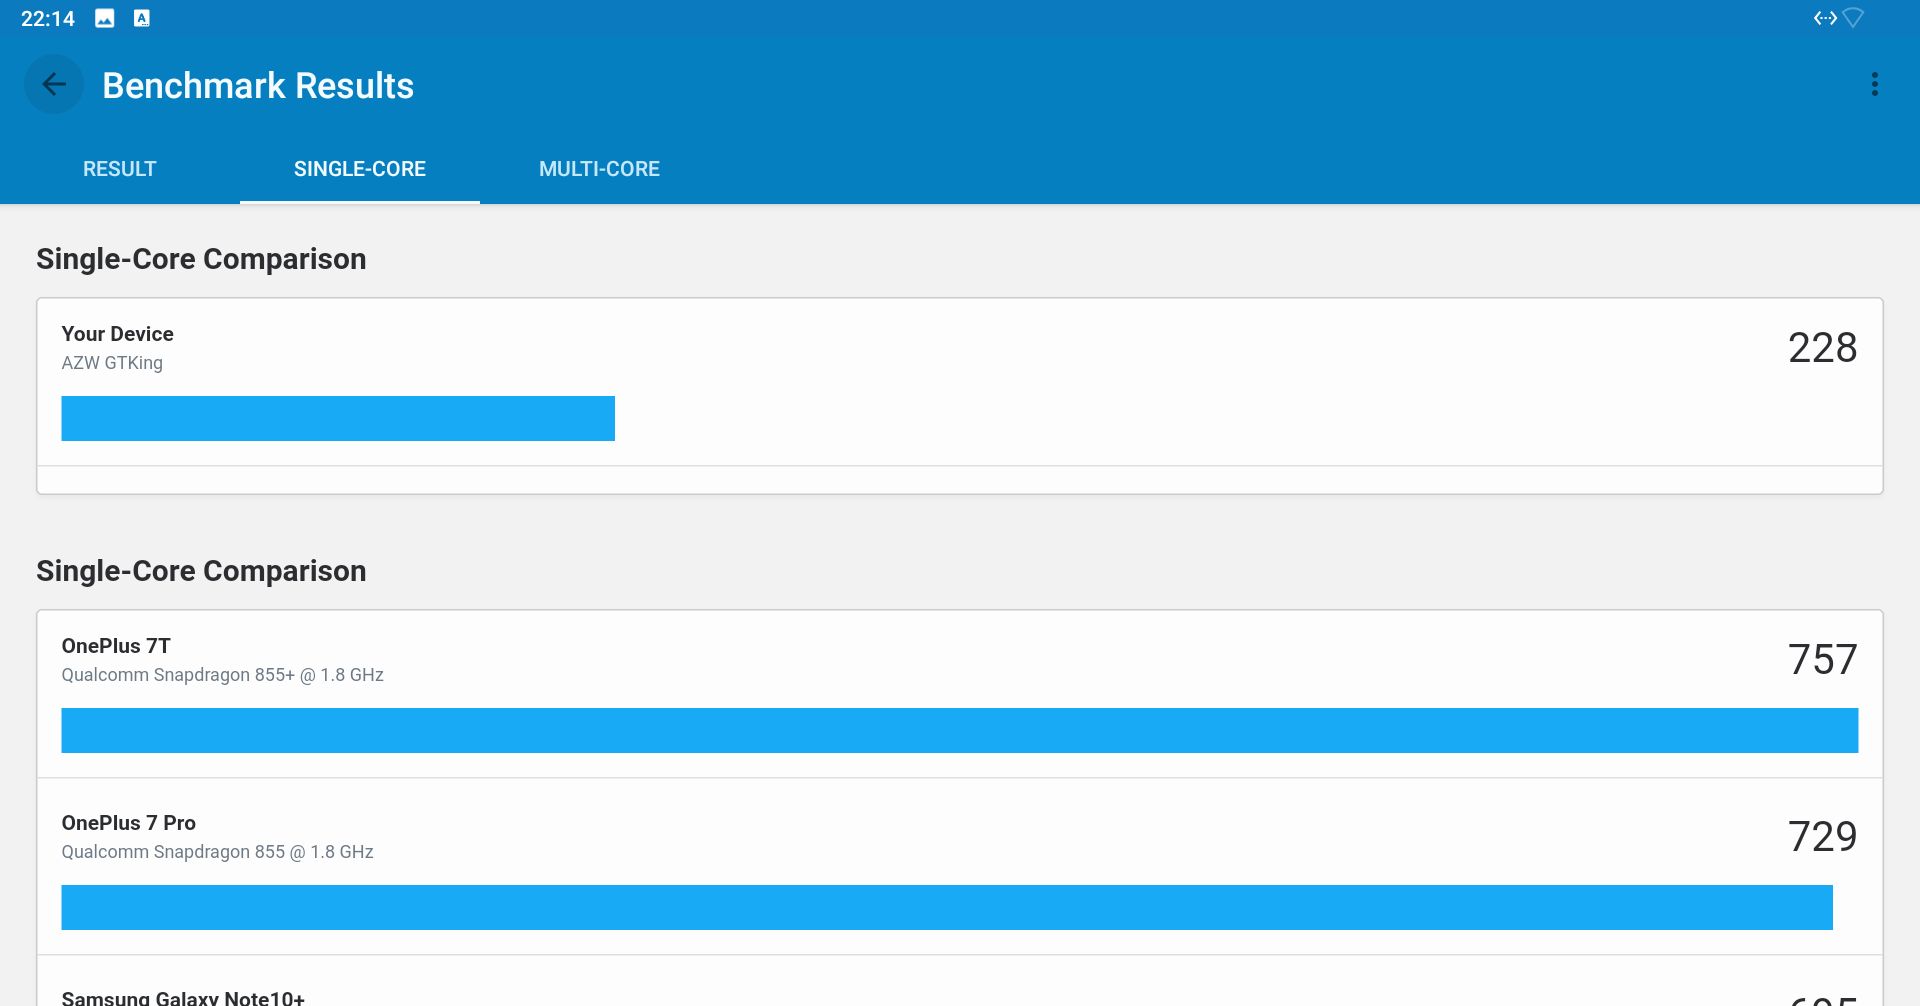Image resolution: width=1920 pixels, height=1006 pixels.
Task: Switch to the RESULT tab
Action: 120,169
